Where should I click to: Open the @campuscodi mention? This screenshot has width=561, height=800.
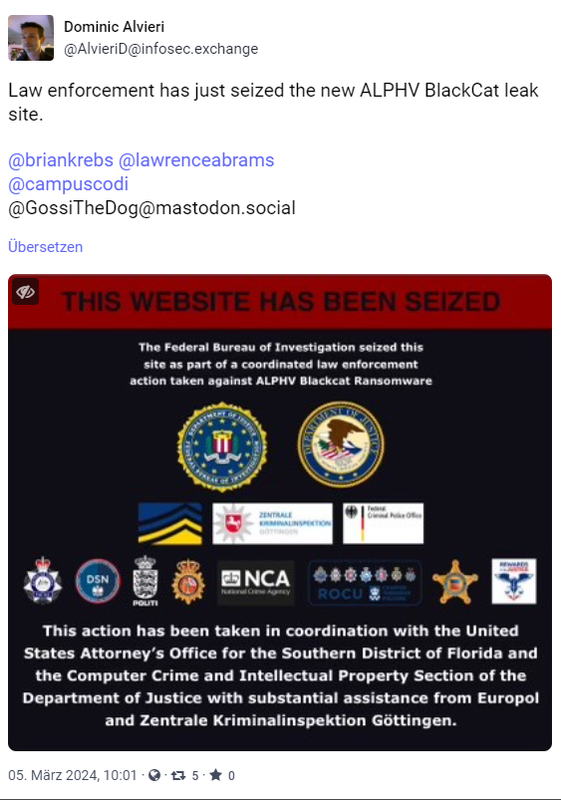pos(68,184)
